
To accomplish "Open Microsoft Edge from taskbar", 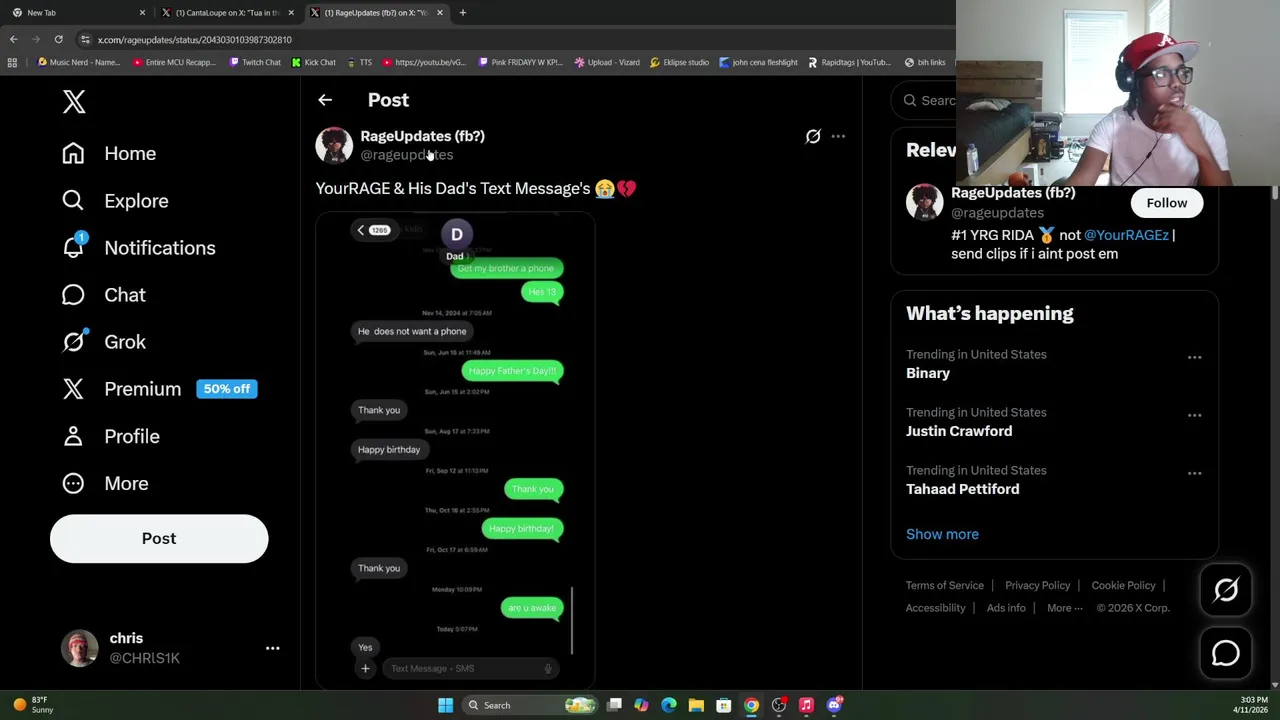I will tap(669, 705).
